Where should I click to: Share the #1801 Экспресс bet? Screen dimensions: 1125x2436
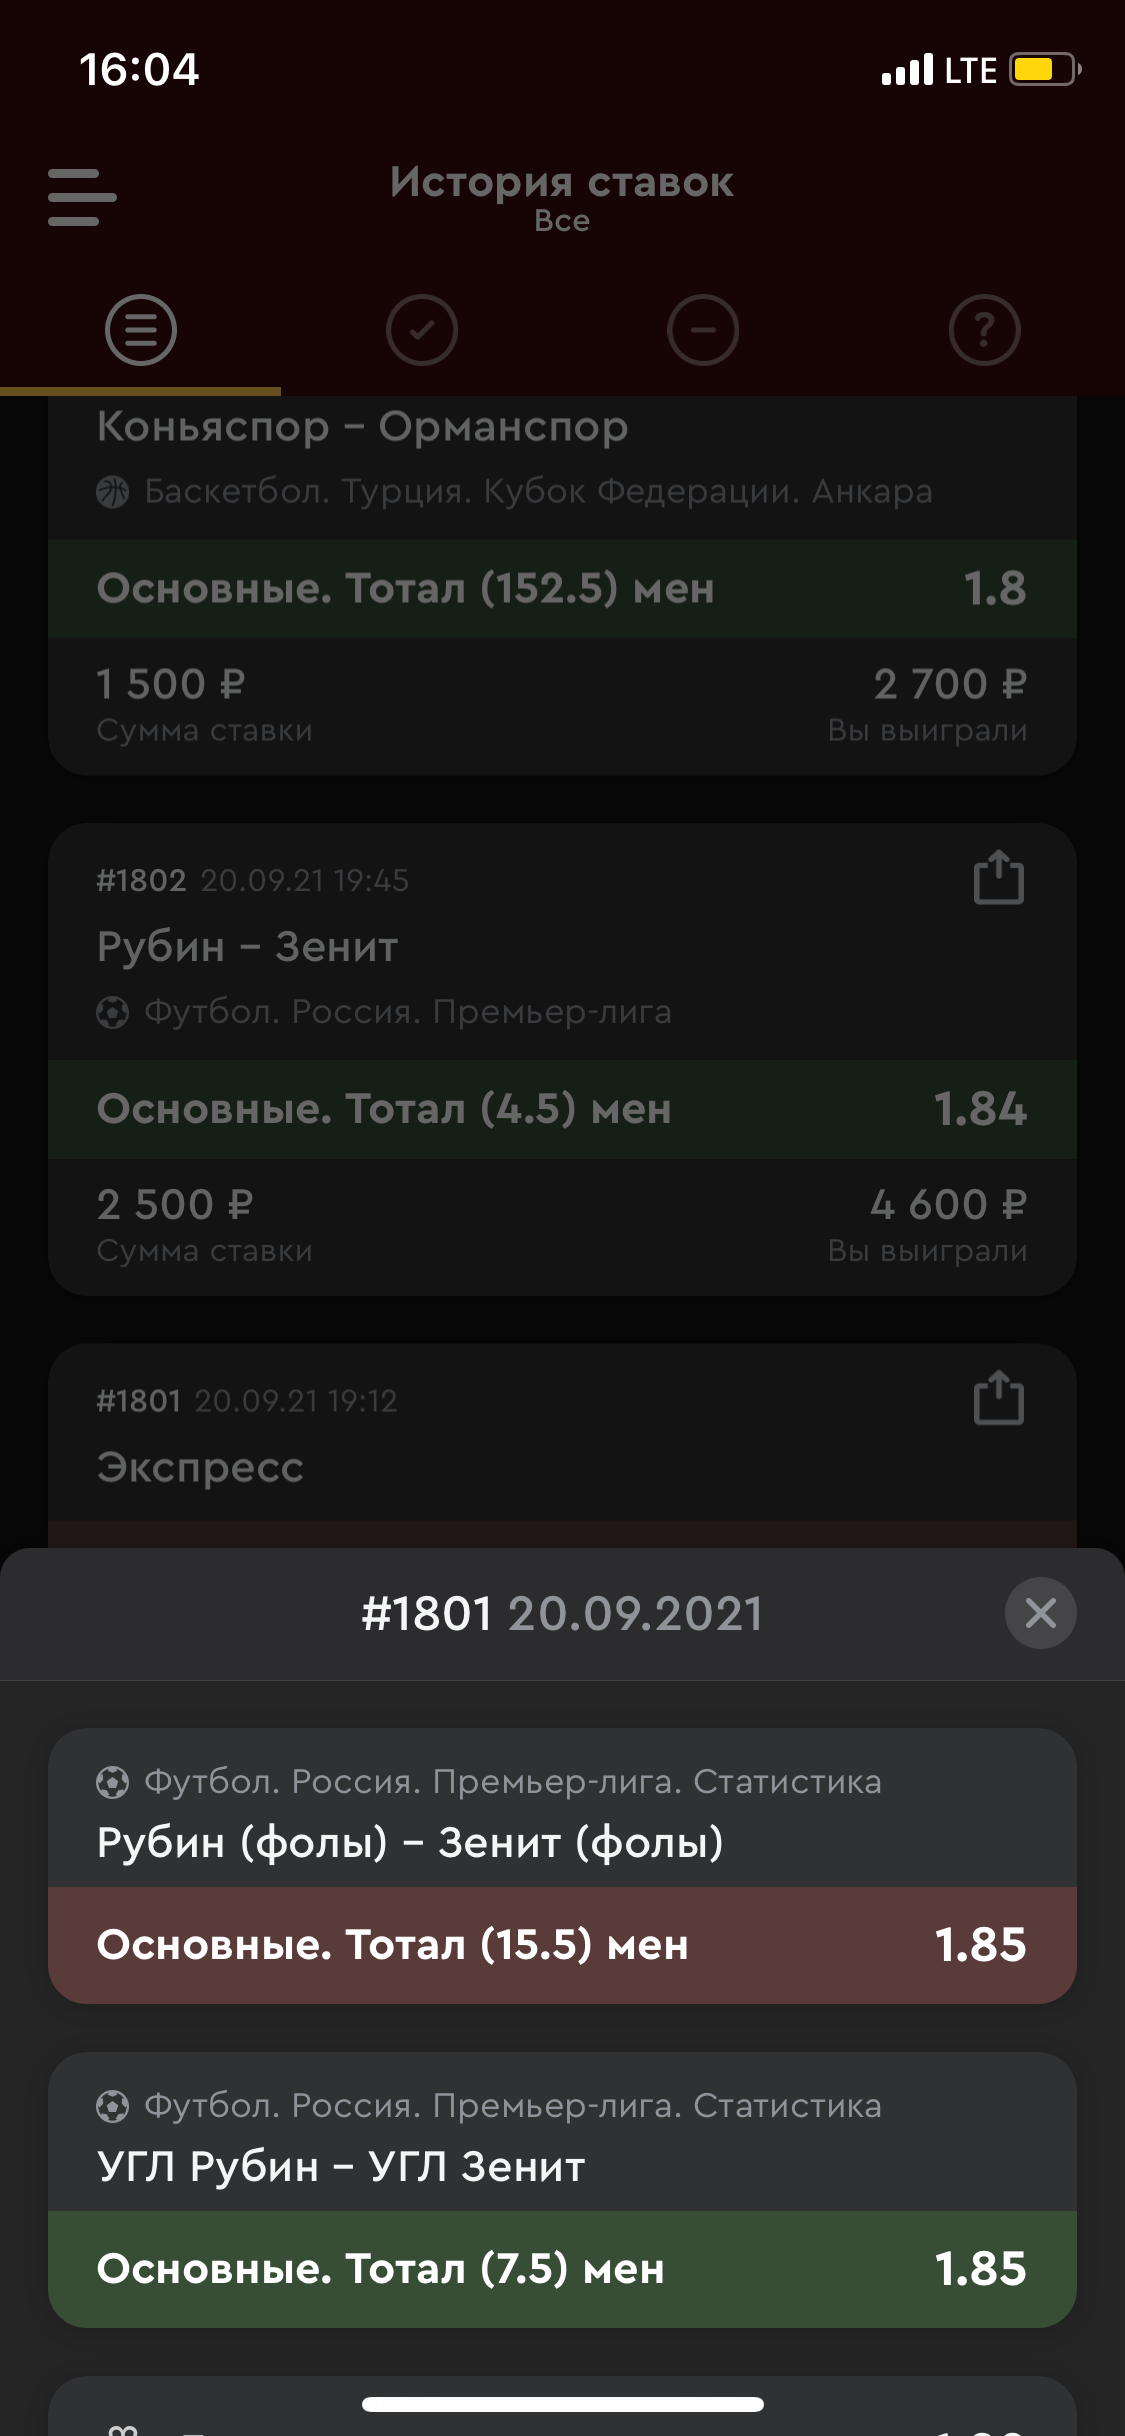coord(998,1398)
